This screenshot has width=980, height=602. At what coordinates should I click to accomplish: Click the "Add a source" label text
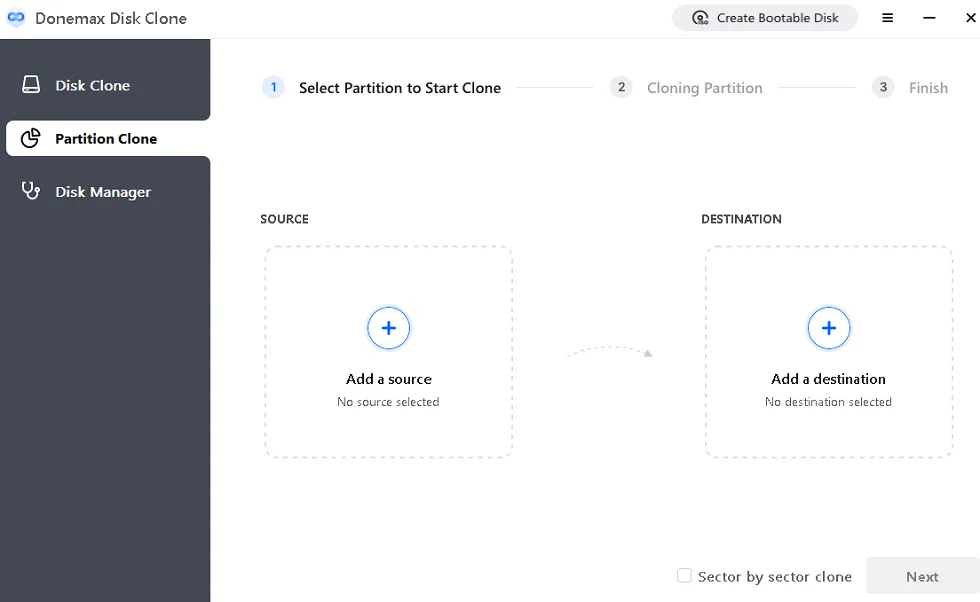pyautogui.click(x=389, y=379)
